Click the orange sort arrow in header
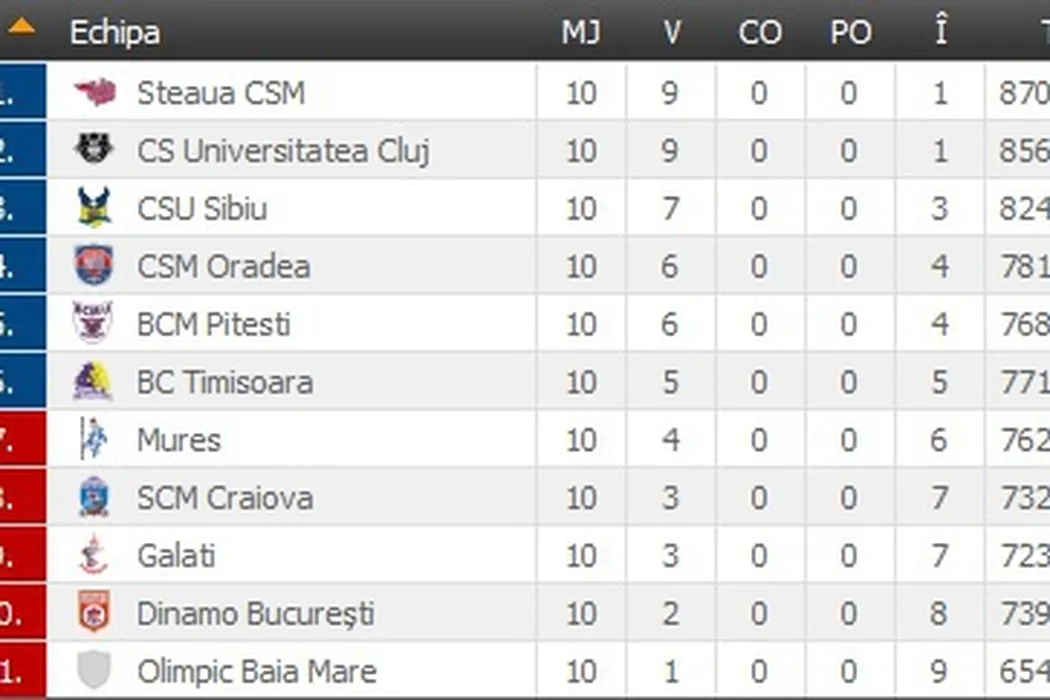 coord(21,29)
